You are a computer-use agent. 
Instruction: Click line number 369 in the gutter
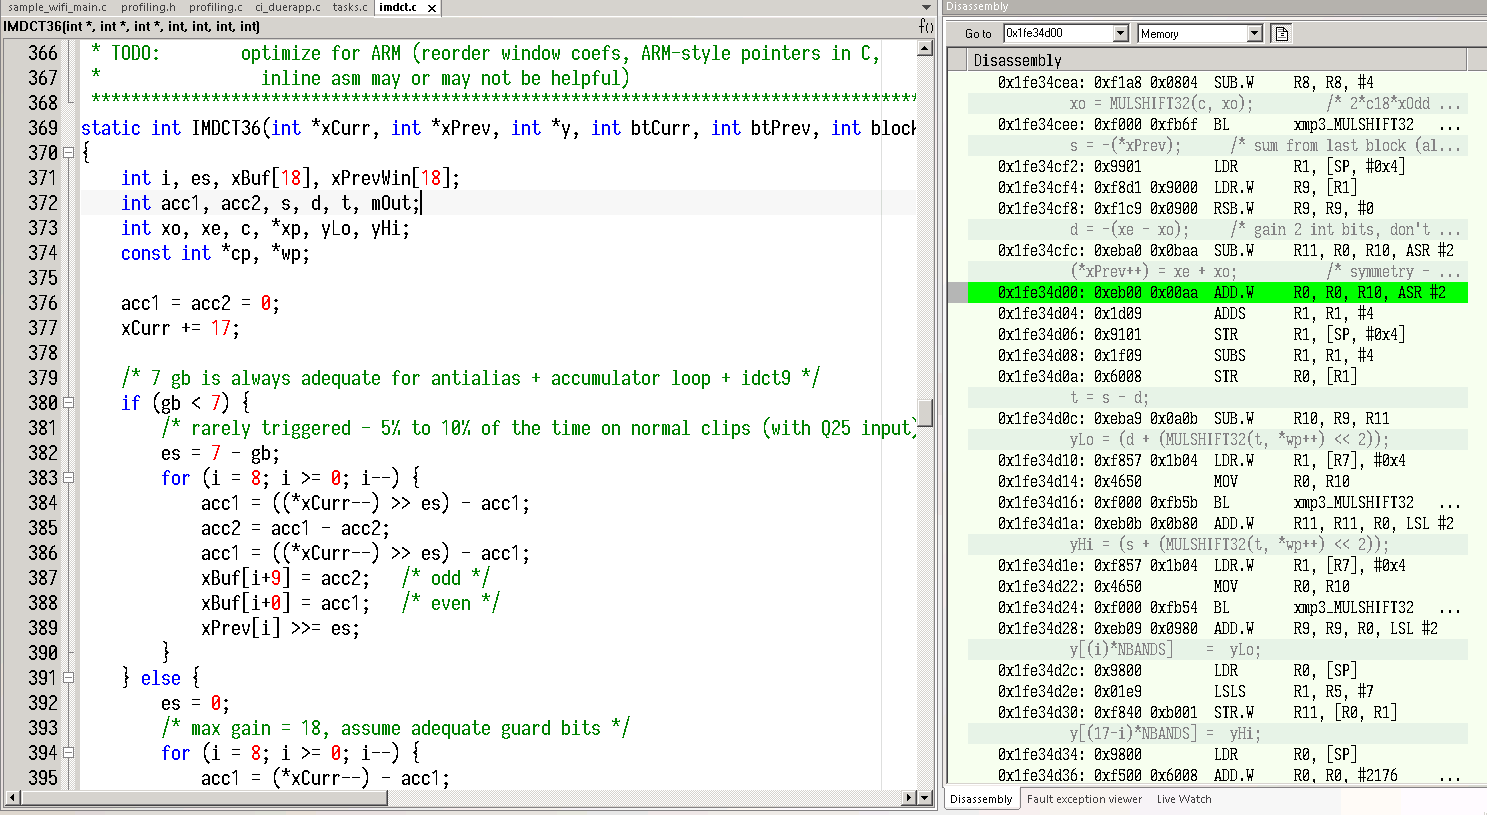(x=42, y=128)
